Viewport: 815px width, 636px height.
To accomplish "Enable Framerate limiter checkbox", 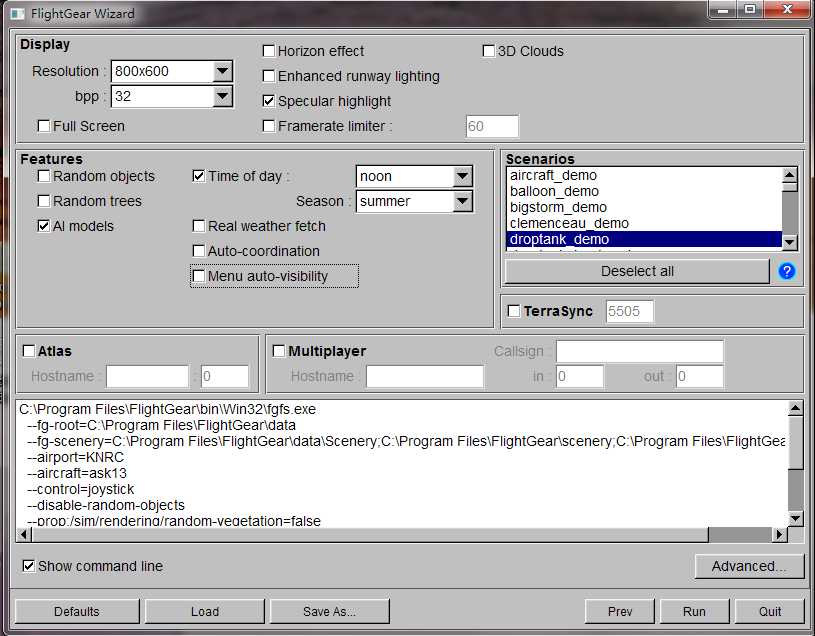I will [x=269, y=126].
